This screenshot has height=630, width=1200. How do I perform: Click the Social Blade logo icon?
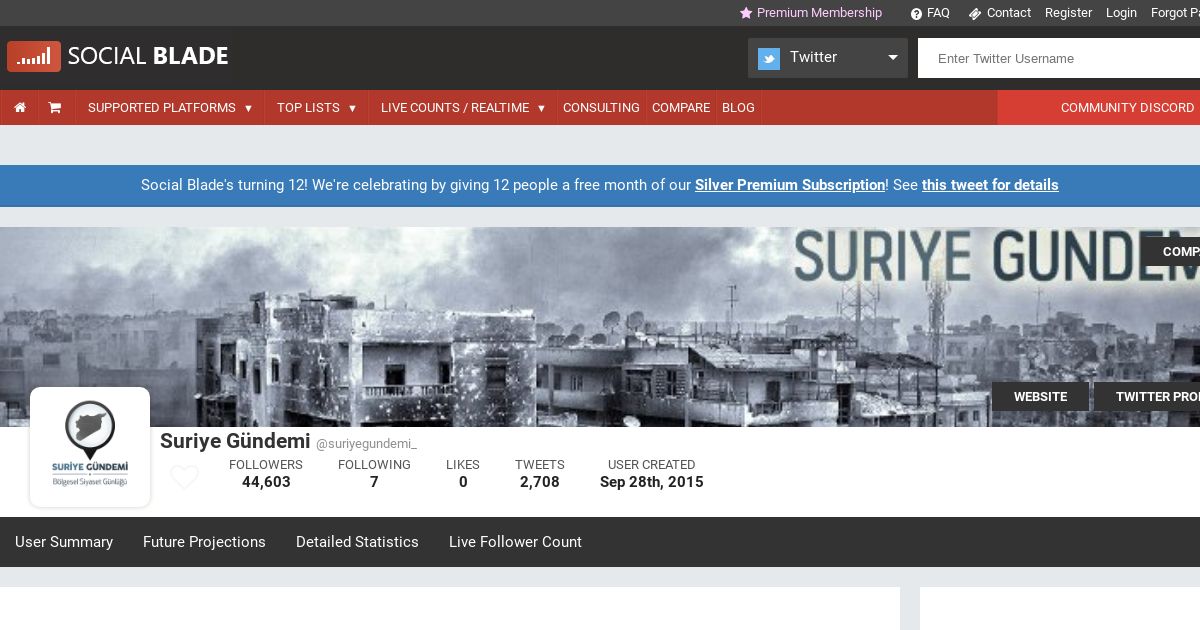pyautogui.click(x=34, y=57)
